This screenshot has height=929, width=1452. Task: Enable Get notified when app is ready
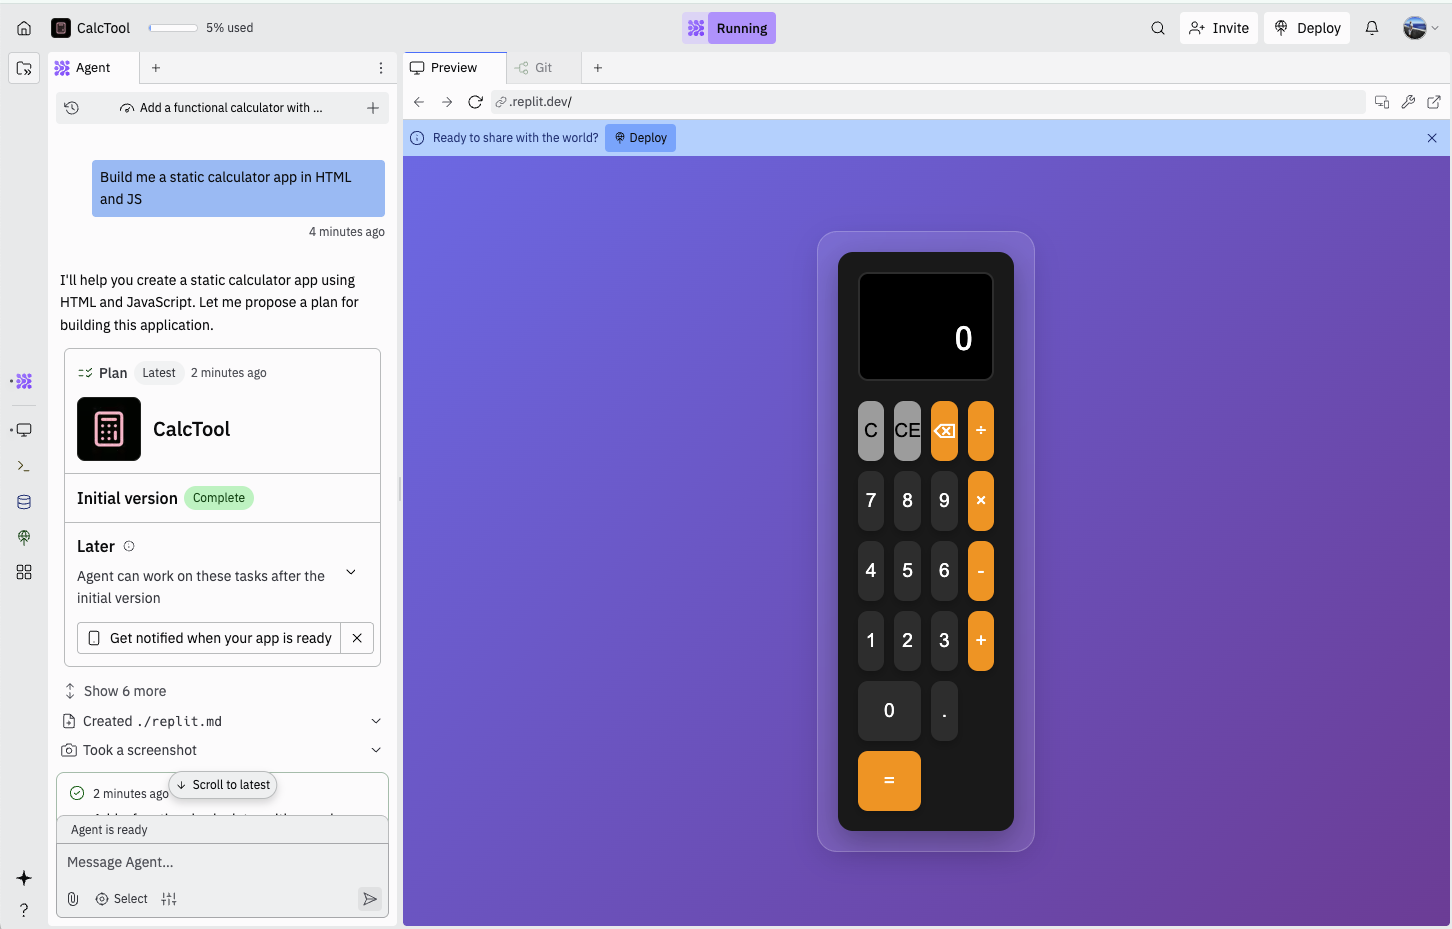pos(210,638)
